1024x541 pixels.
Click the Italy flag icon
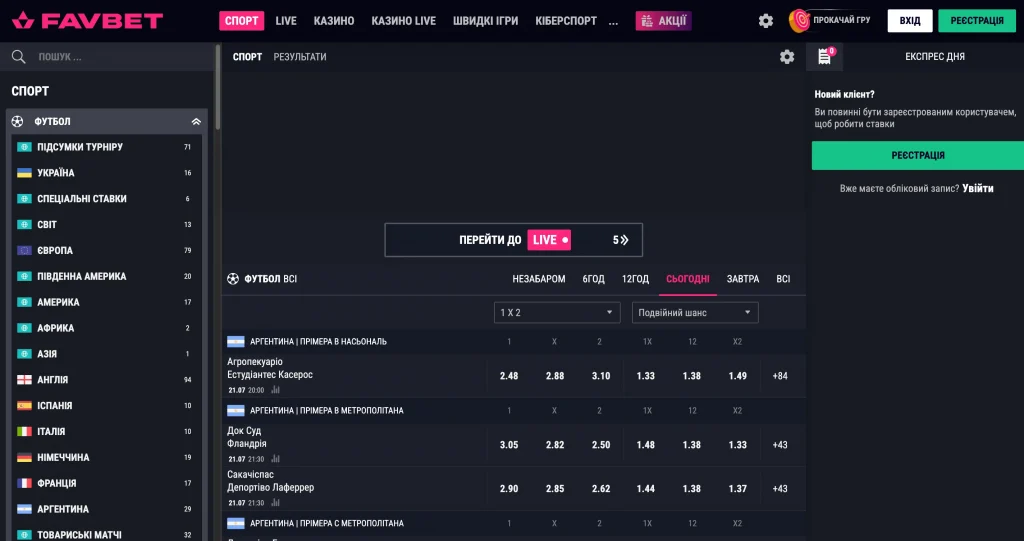tap(24, 432)
